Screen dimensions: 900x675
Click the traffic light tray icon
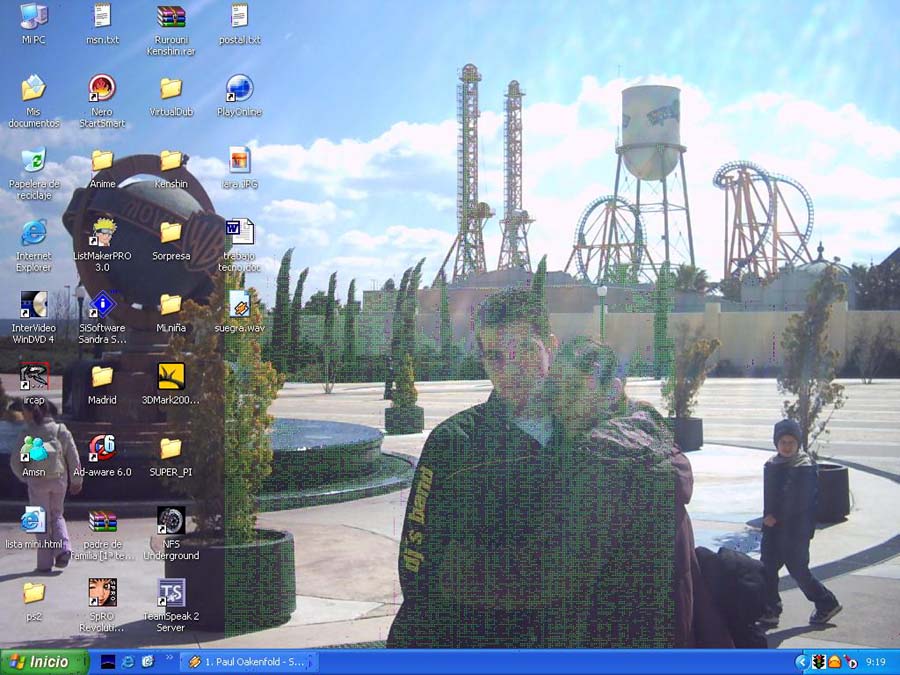point(817,662)
